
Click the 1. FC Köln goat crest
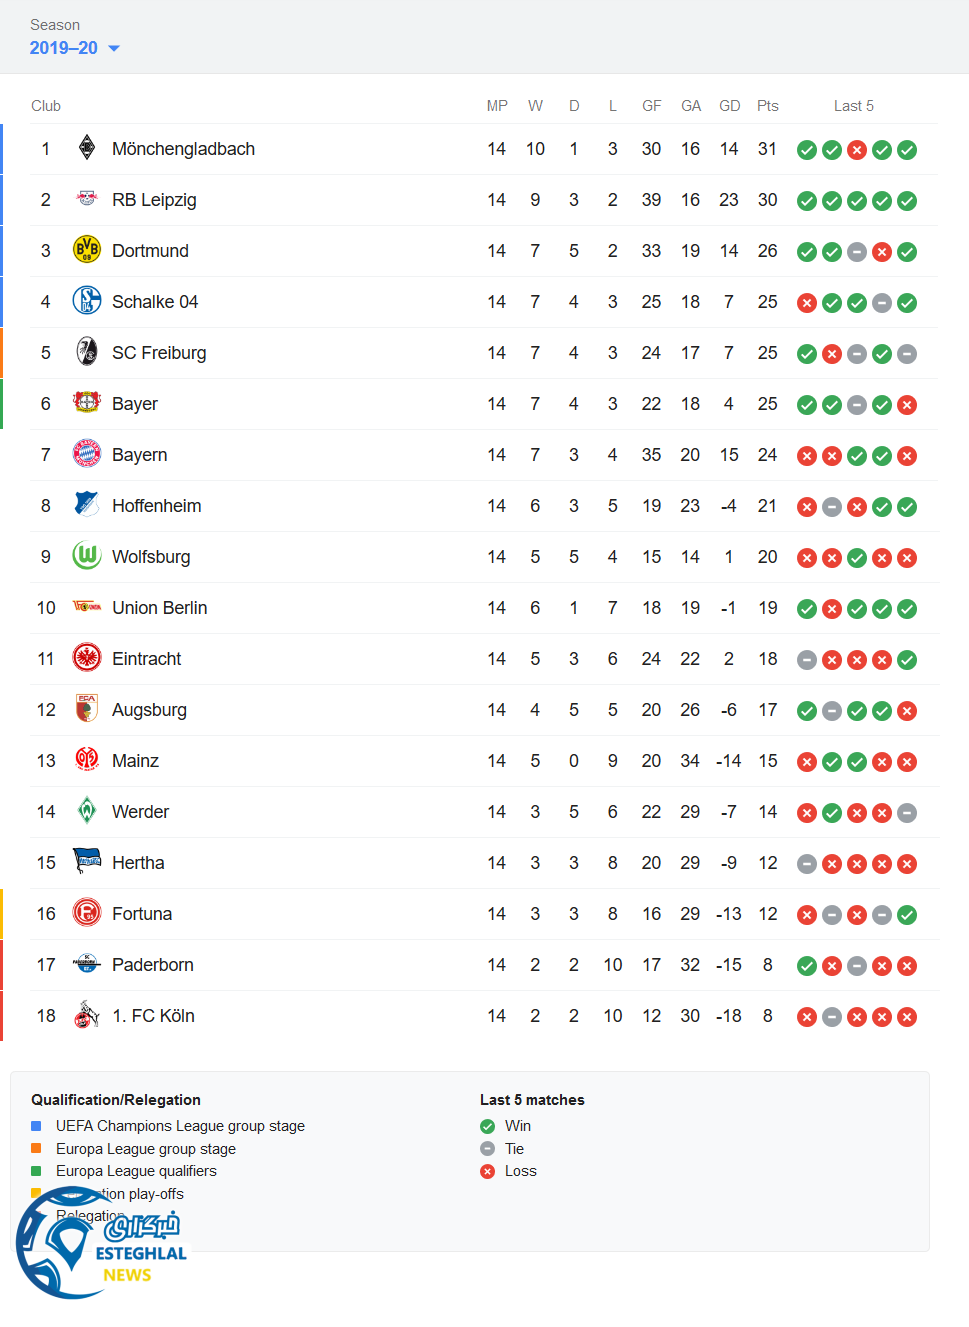[87, 1015]
